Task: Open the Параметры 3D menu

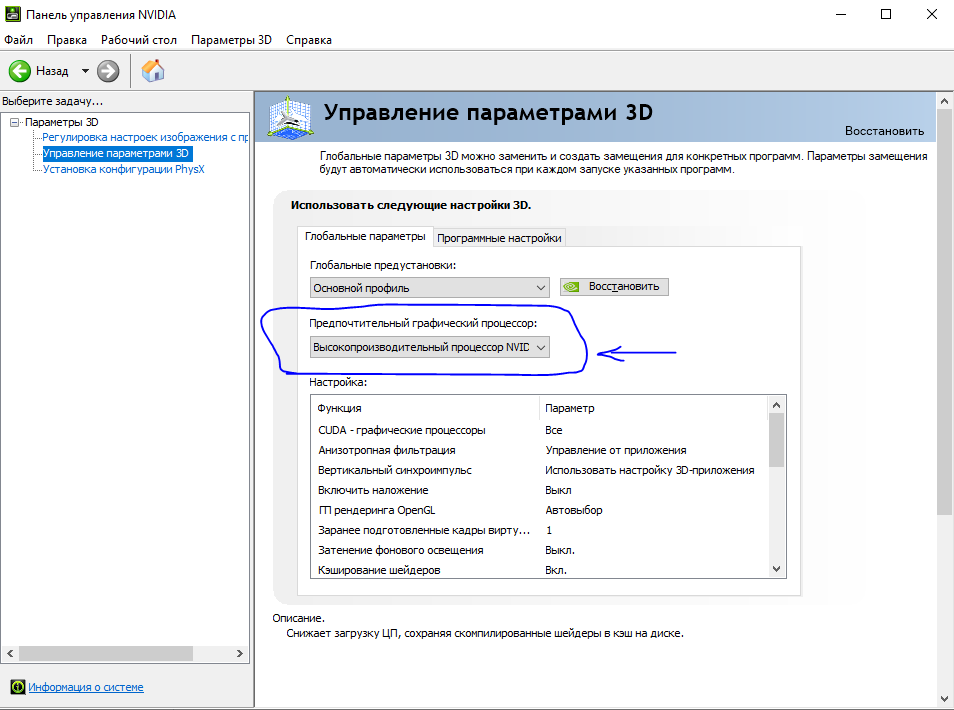Action: pyautogui.click(x=231, y=40)
